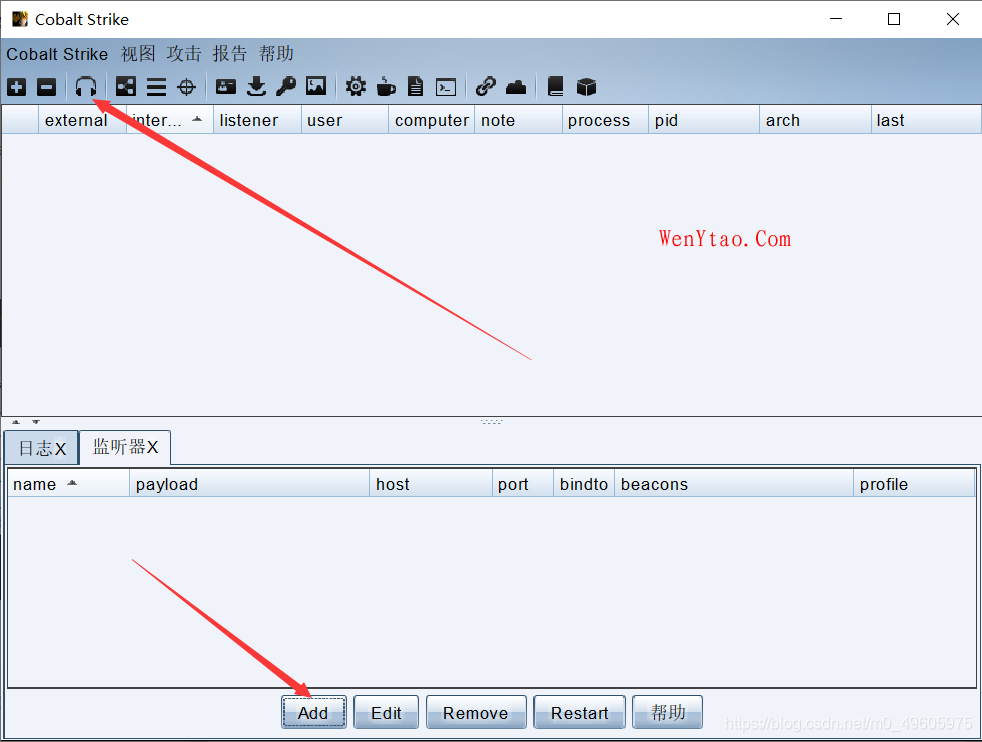982x742 pixels.
Task: Click the Remove button
Action: click(x=476, y=713)
